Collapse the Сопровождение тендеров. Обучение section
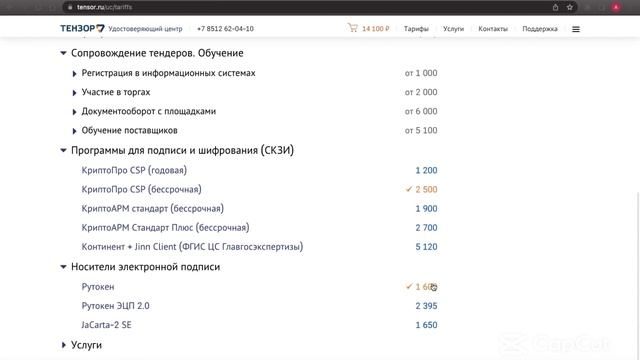This screenshot has height=360, width=640. [63, 53]
